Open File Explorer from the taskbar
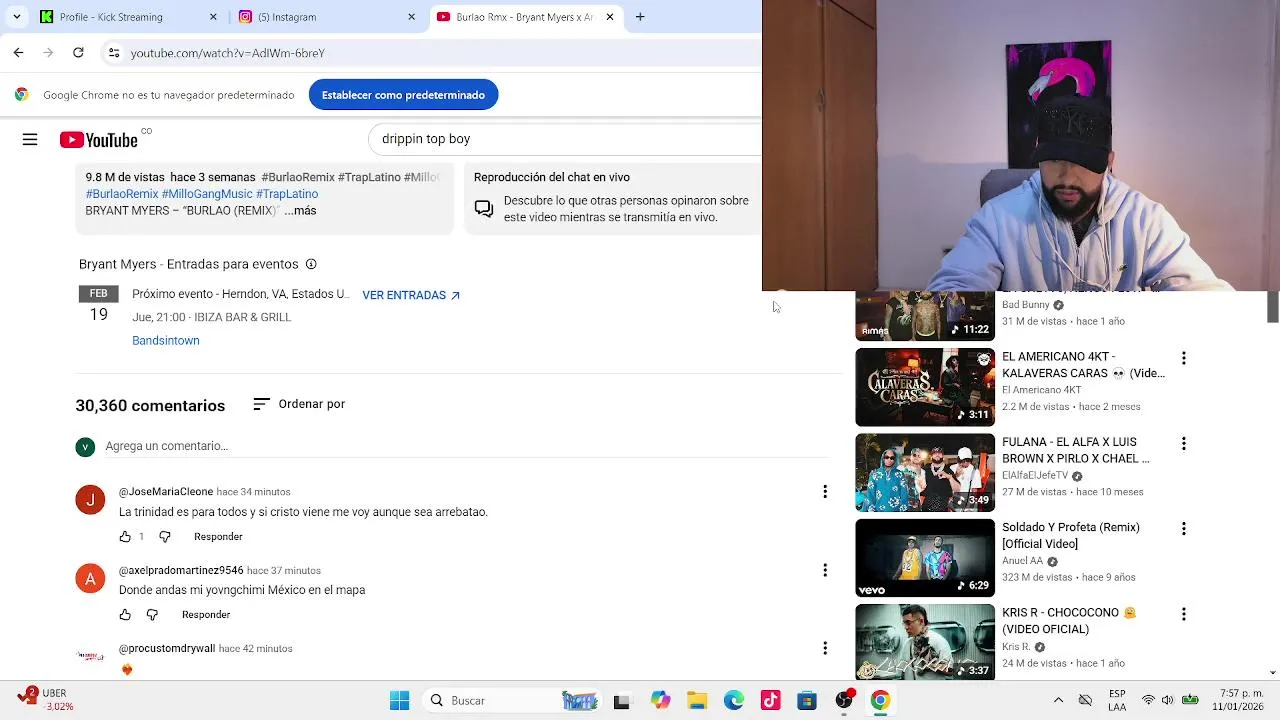 [697, 700]
